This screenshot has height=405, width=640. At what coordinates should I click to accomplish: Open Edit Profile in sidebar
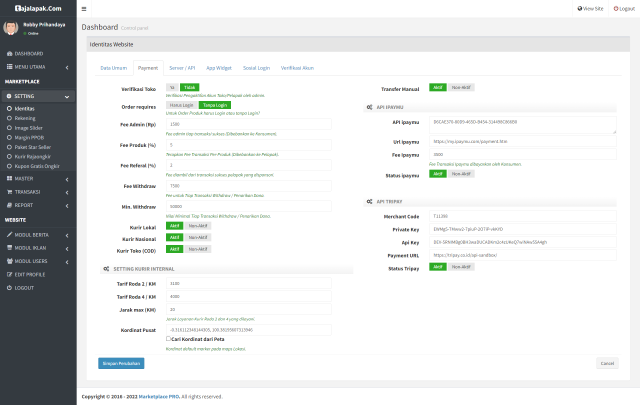[x=29, y=274]
